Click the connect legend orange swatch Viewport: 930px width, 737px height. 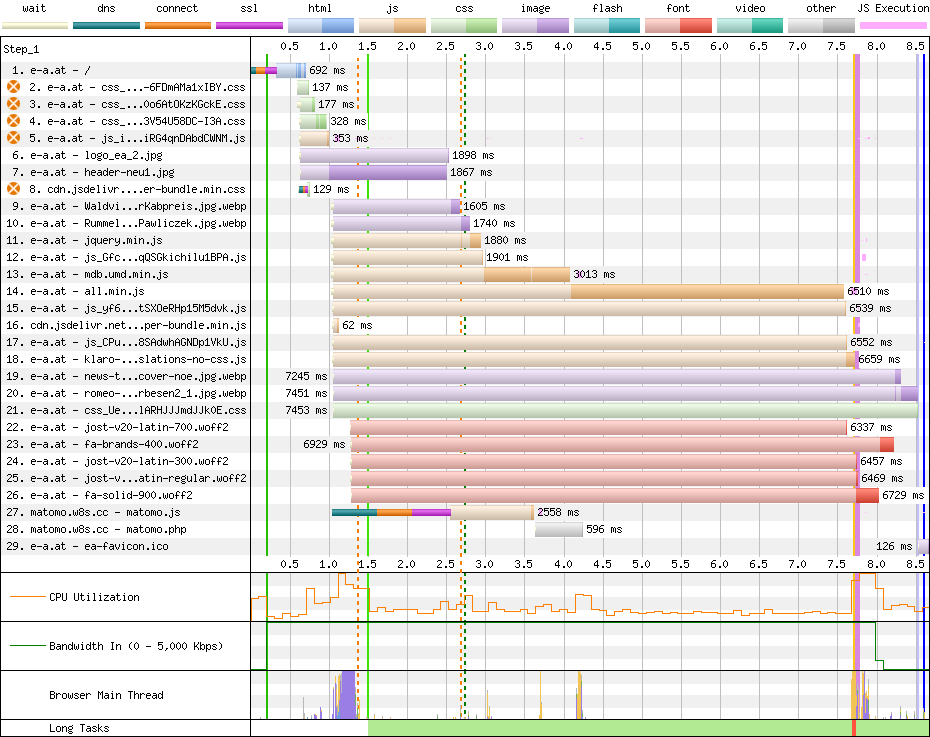tap(178, 25)
